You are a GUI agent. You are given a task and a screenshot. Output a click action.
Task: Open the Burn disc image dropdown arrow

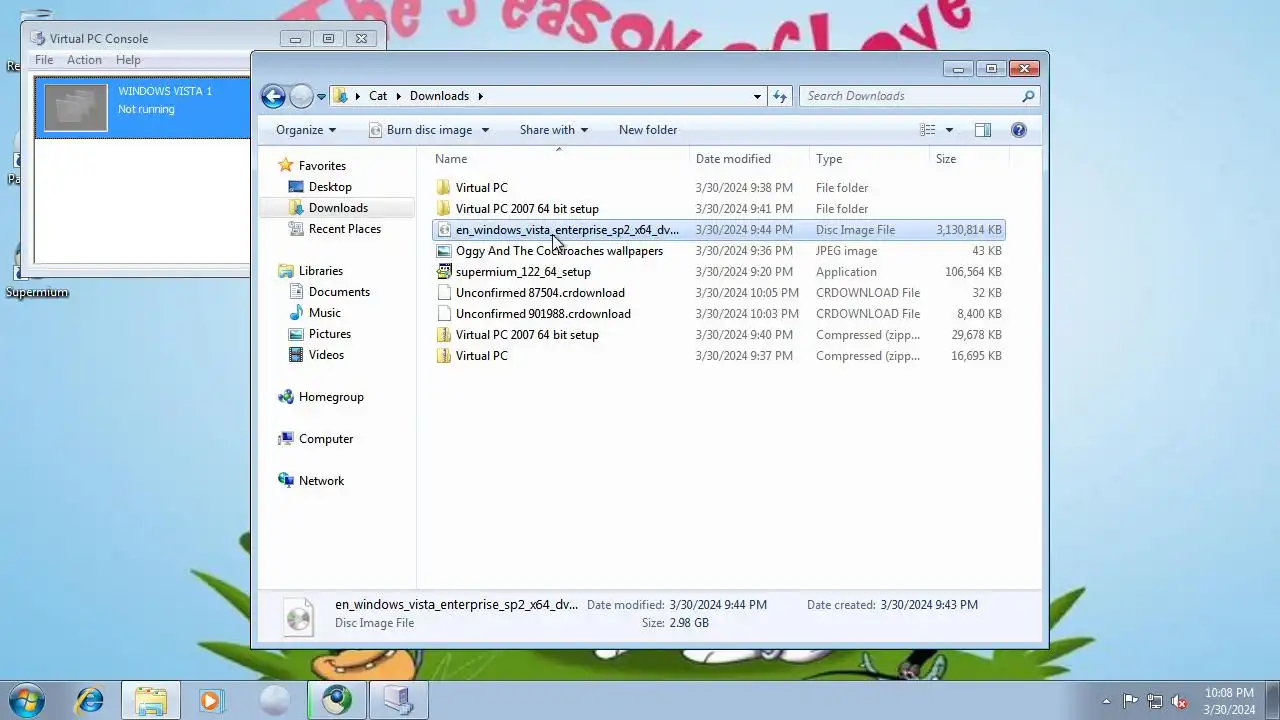click(x=485, y=130)
